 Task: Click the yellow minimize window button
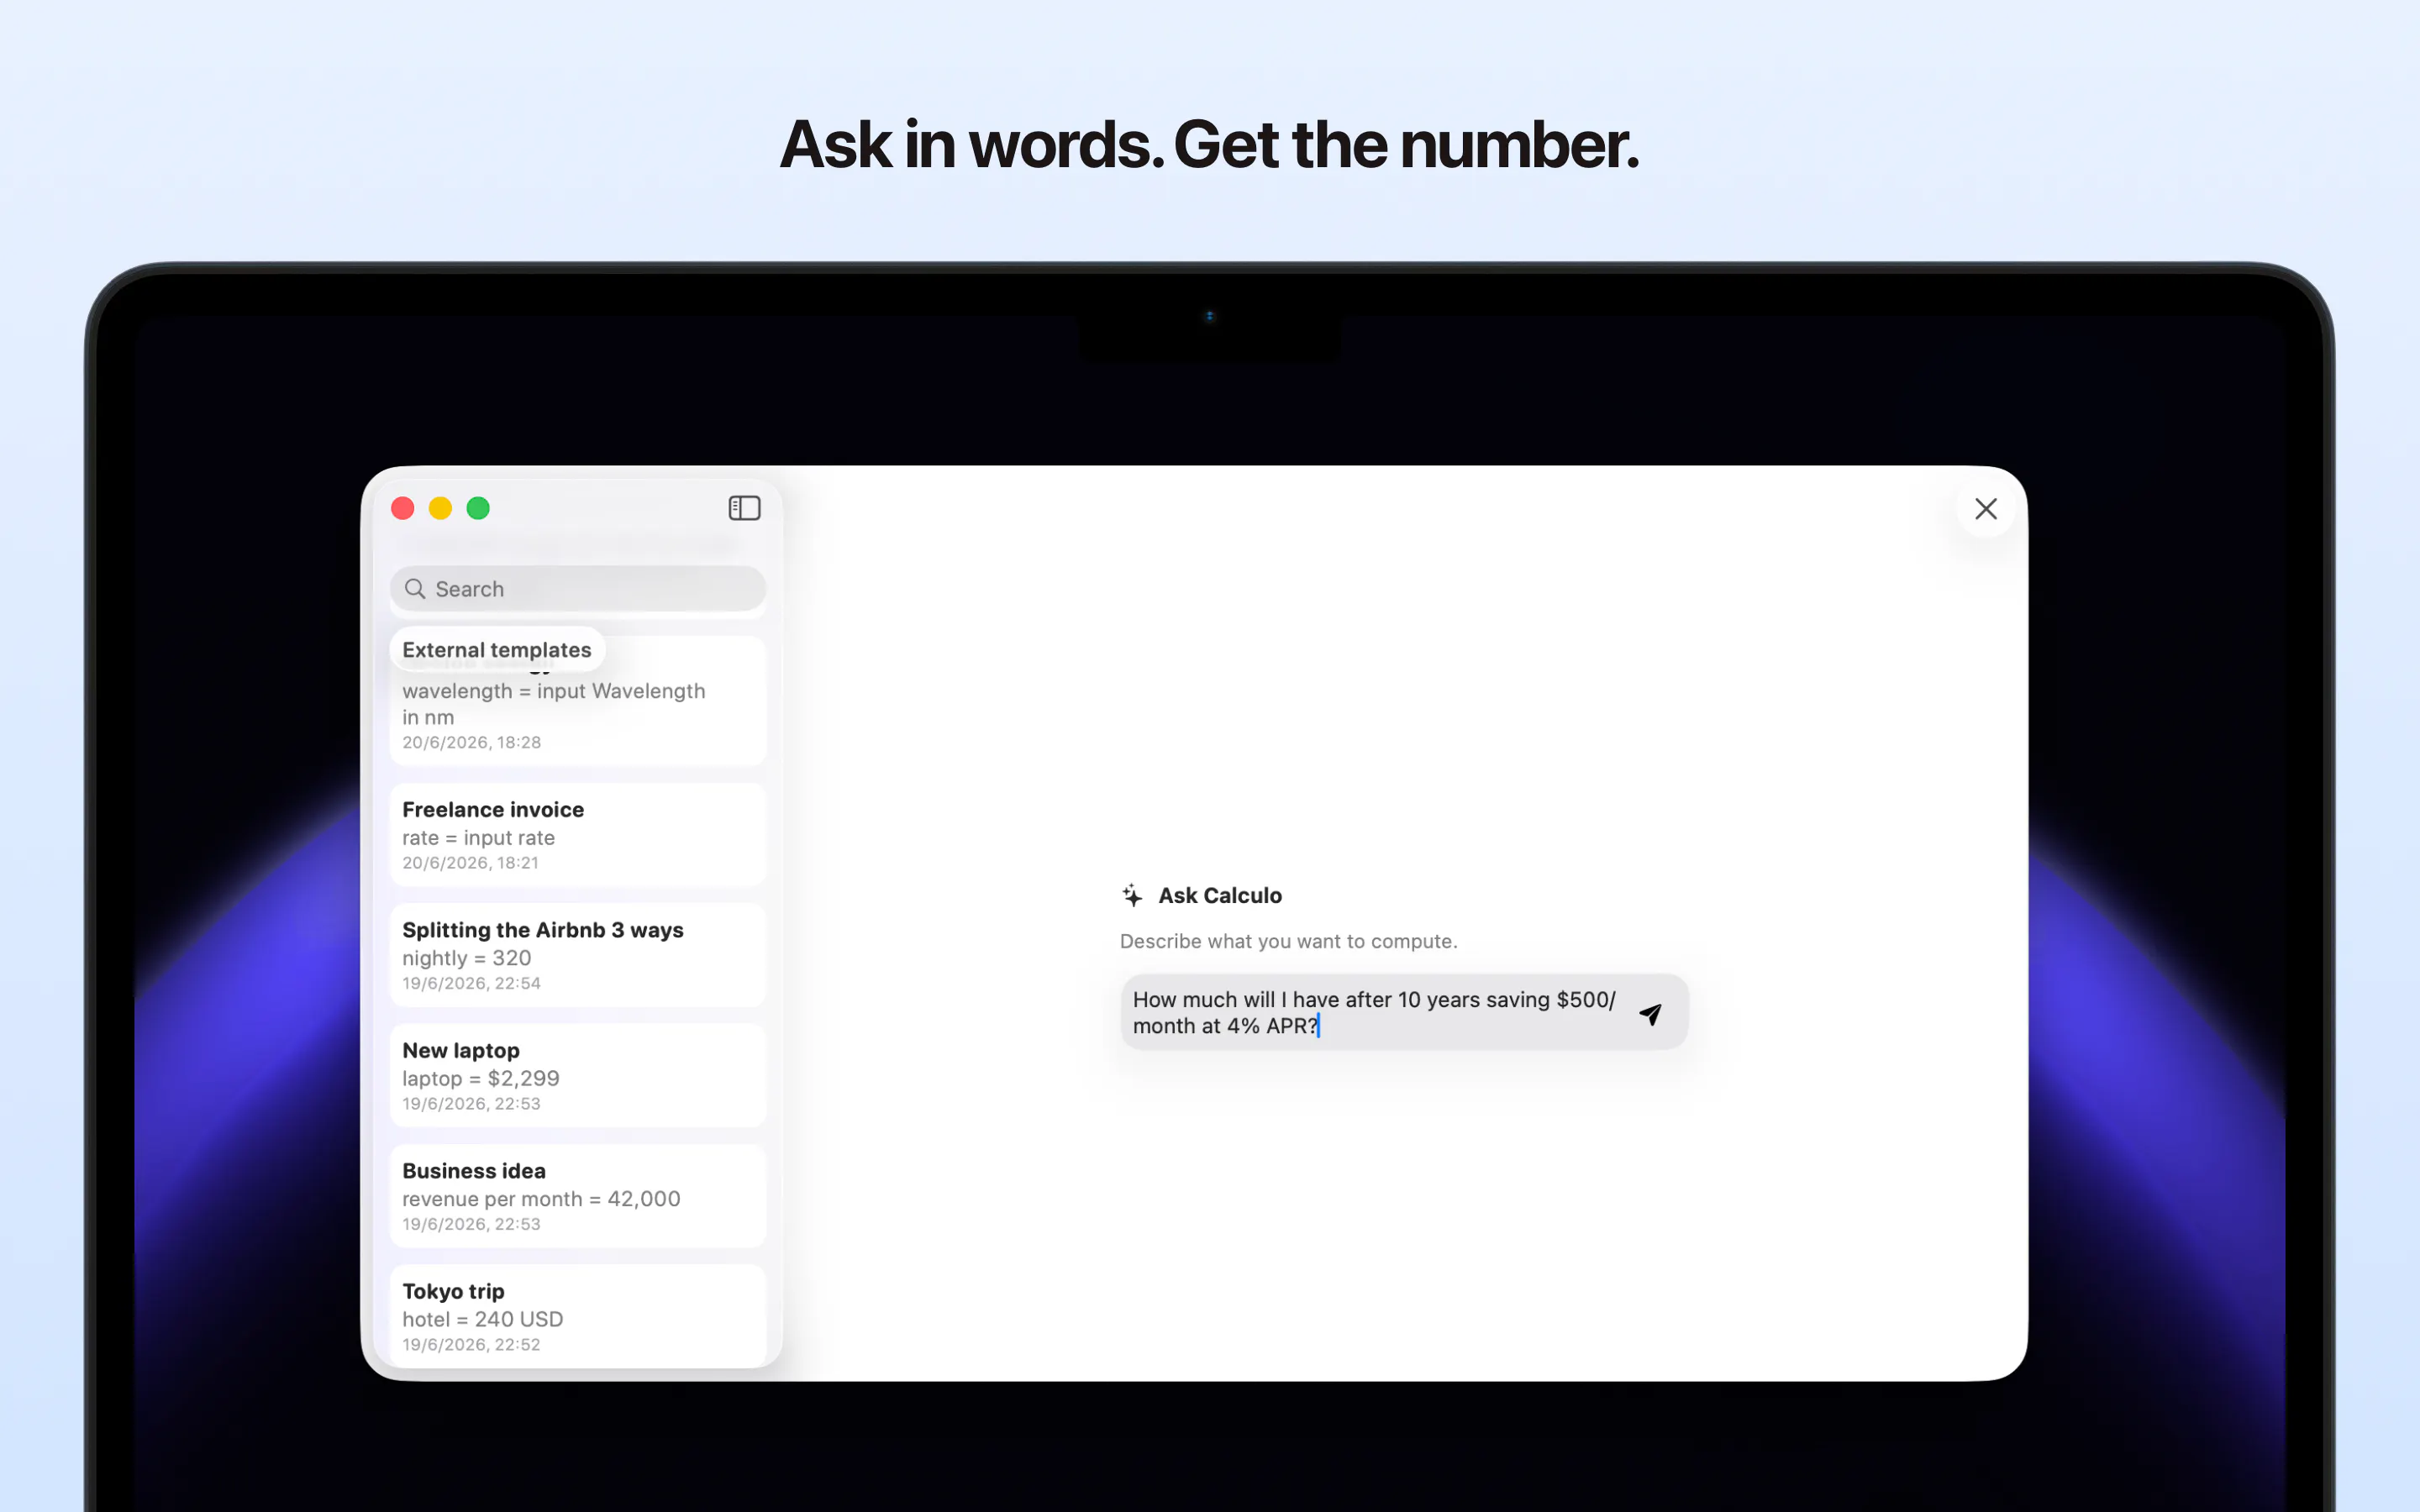pos(440,508)
